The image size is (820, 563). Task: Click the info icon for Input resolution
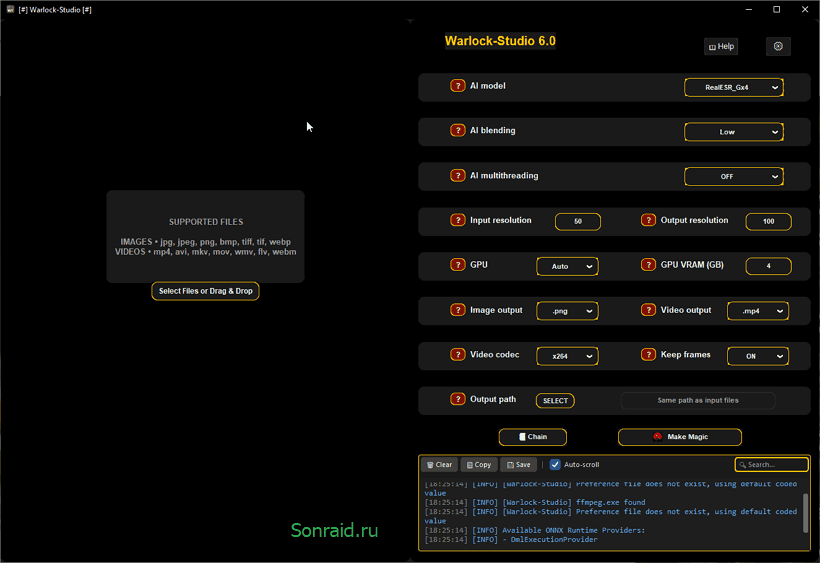[x=458, y=220]
